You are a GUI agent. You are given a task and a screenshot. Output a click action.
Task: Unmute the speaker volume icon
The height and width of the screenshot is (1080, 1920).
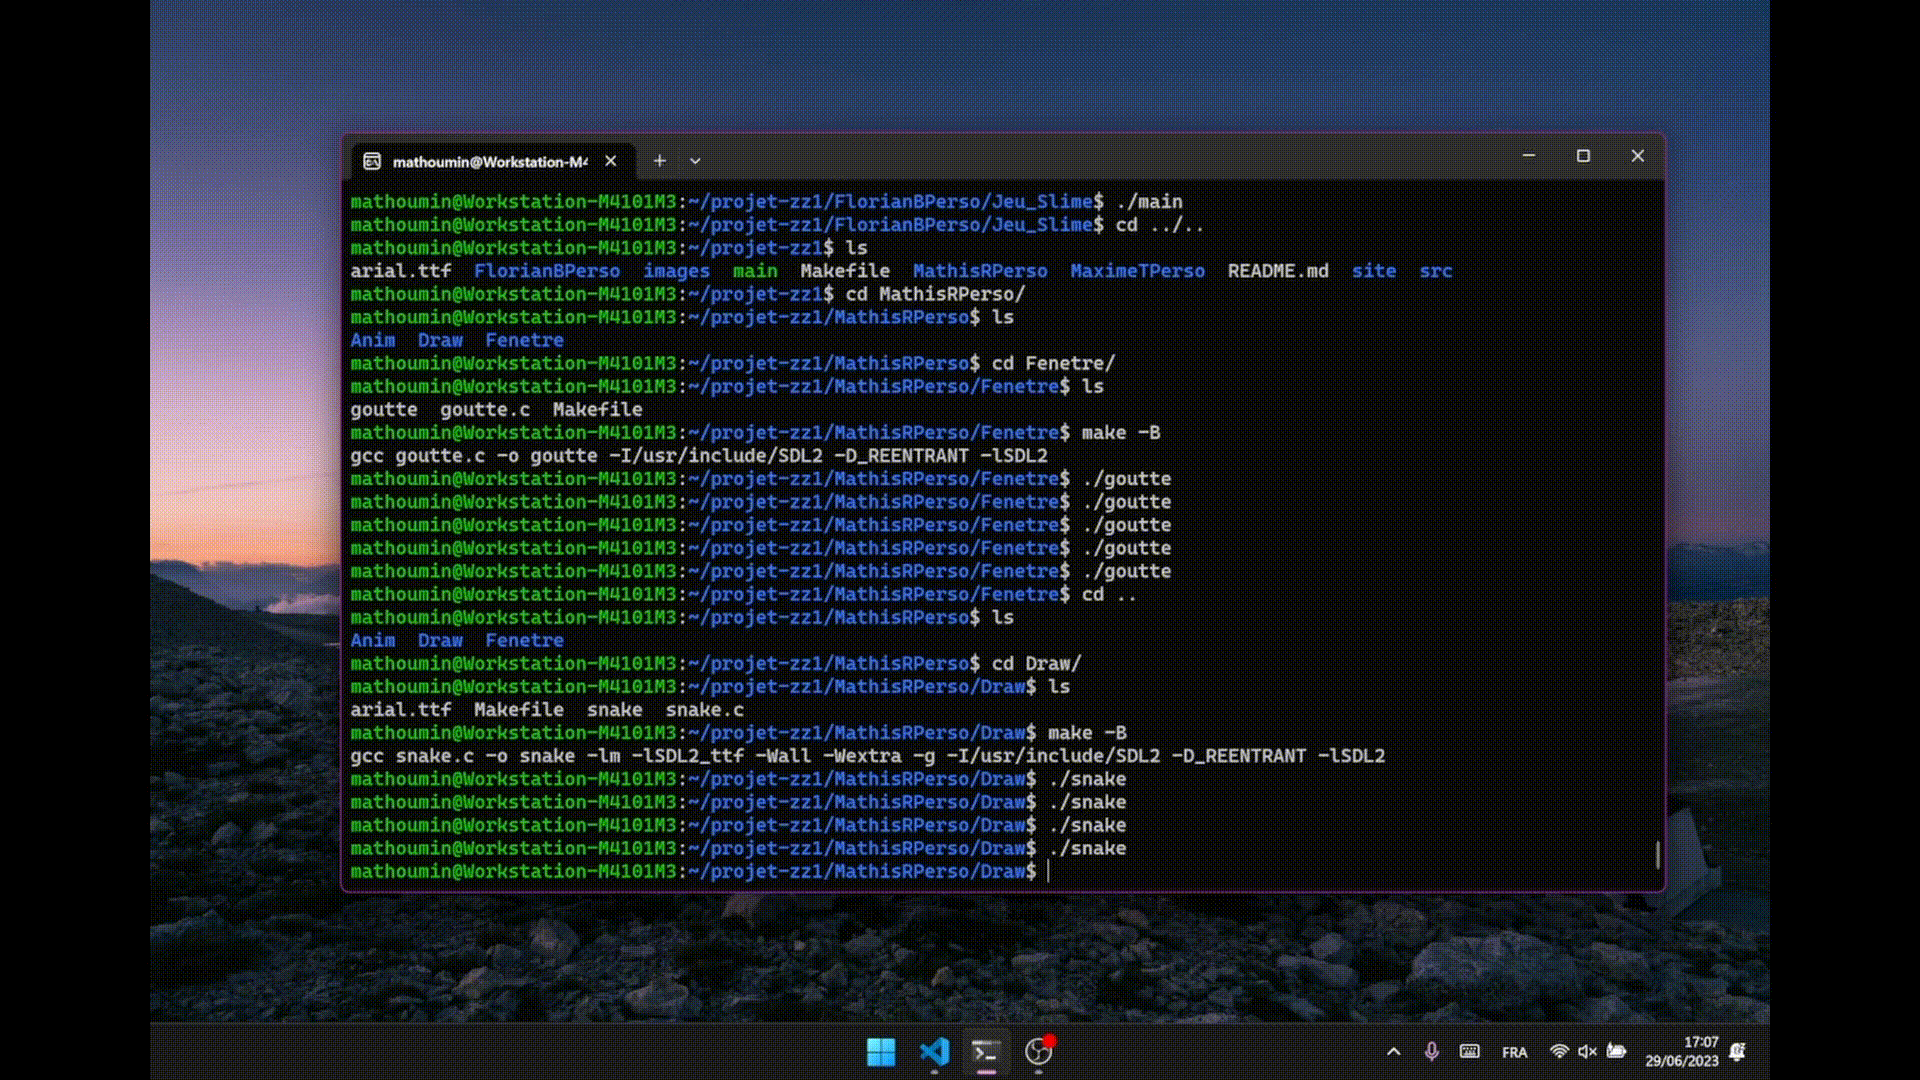[x=1587, y=1051]
